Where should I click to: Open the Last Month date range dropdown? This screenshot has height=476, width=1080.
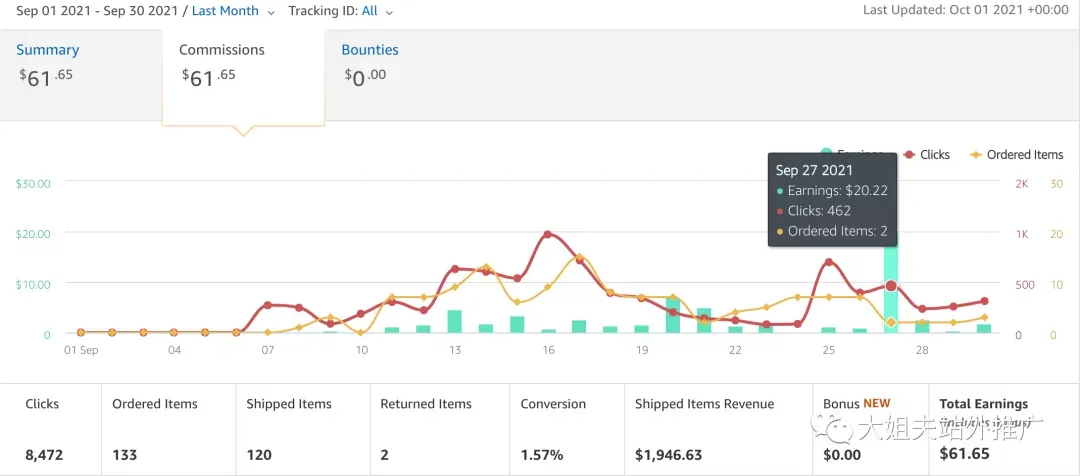225,11
